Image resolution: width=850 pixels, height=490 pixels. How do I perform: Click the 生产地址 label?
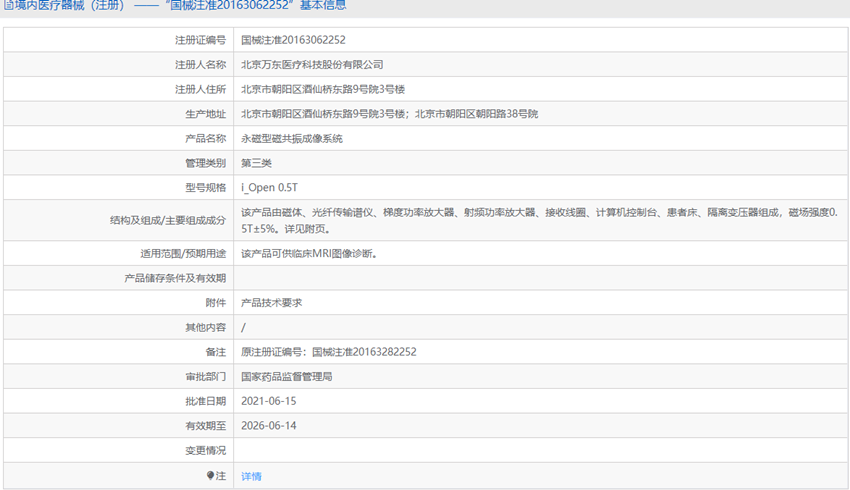tap(205, 114)
